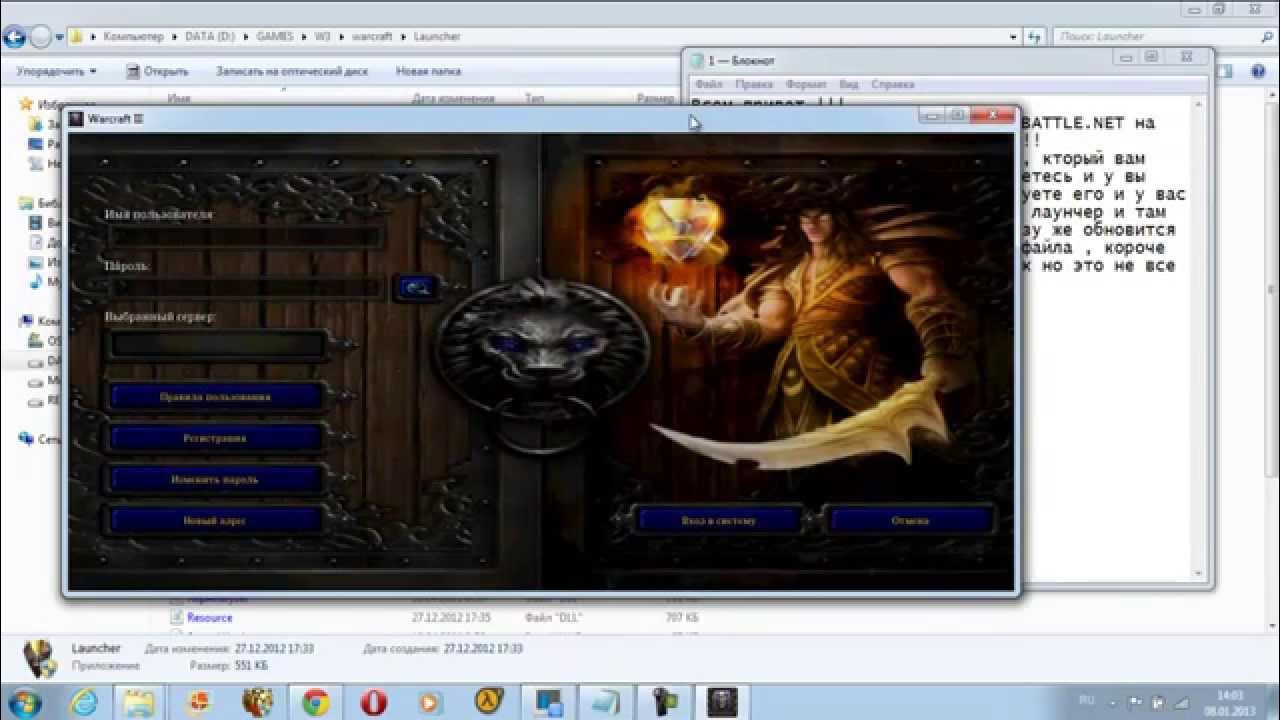Click GAMES in the address breadcrumb
The image size is (1280, 720).
coord(274,37)
